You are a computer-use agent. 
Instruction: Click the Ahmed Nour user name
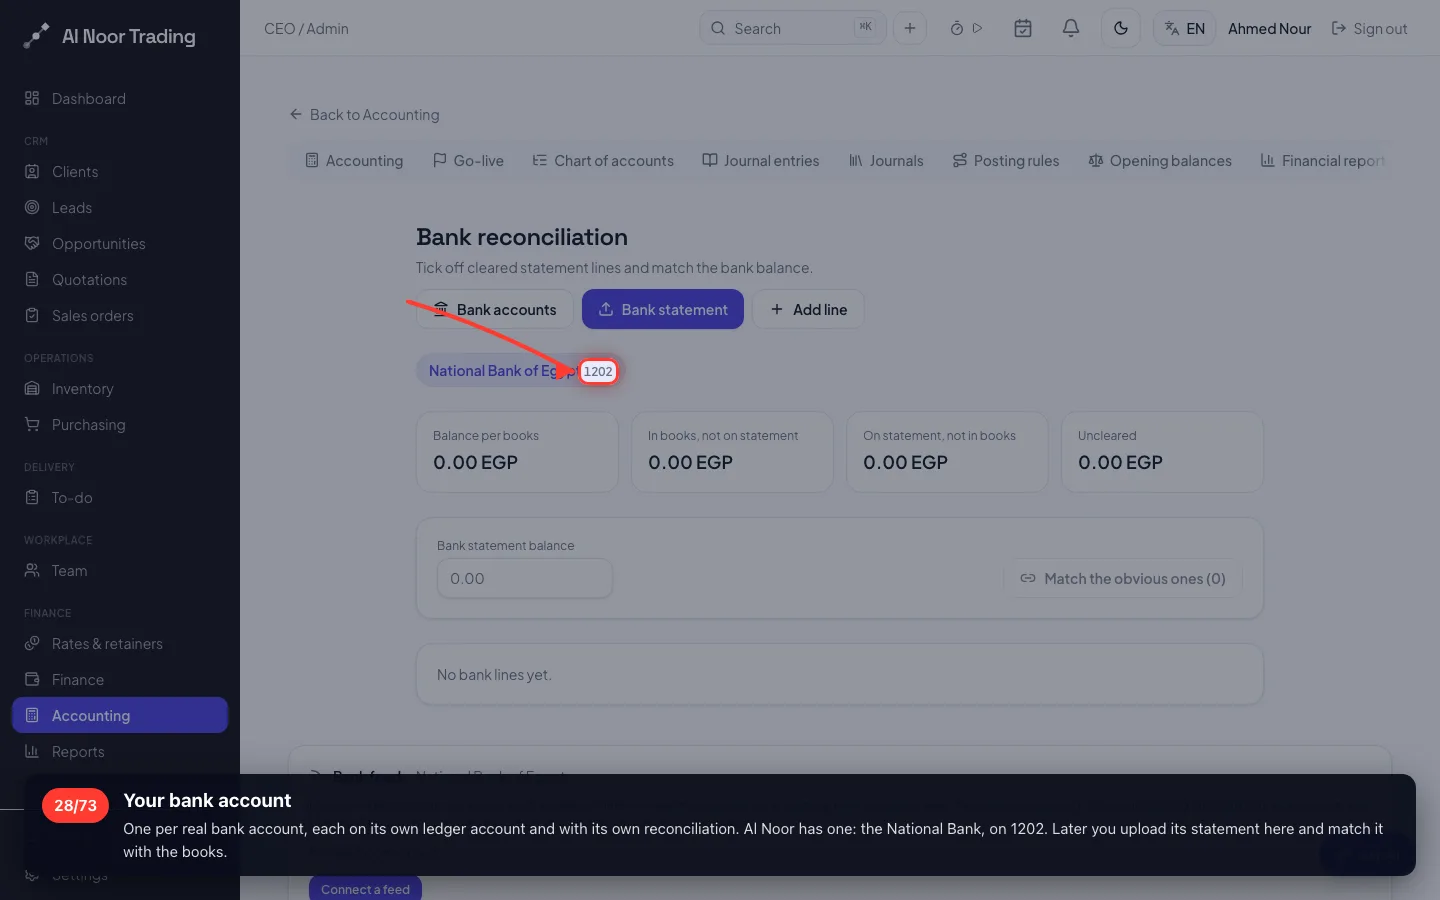tap(1269, 28)
